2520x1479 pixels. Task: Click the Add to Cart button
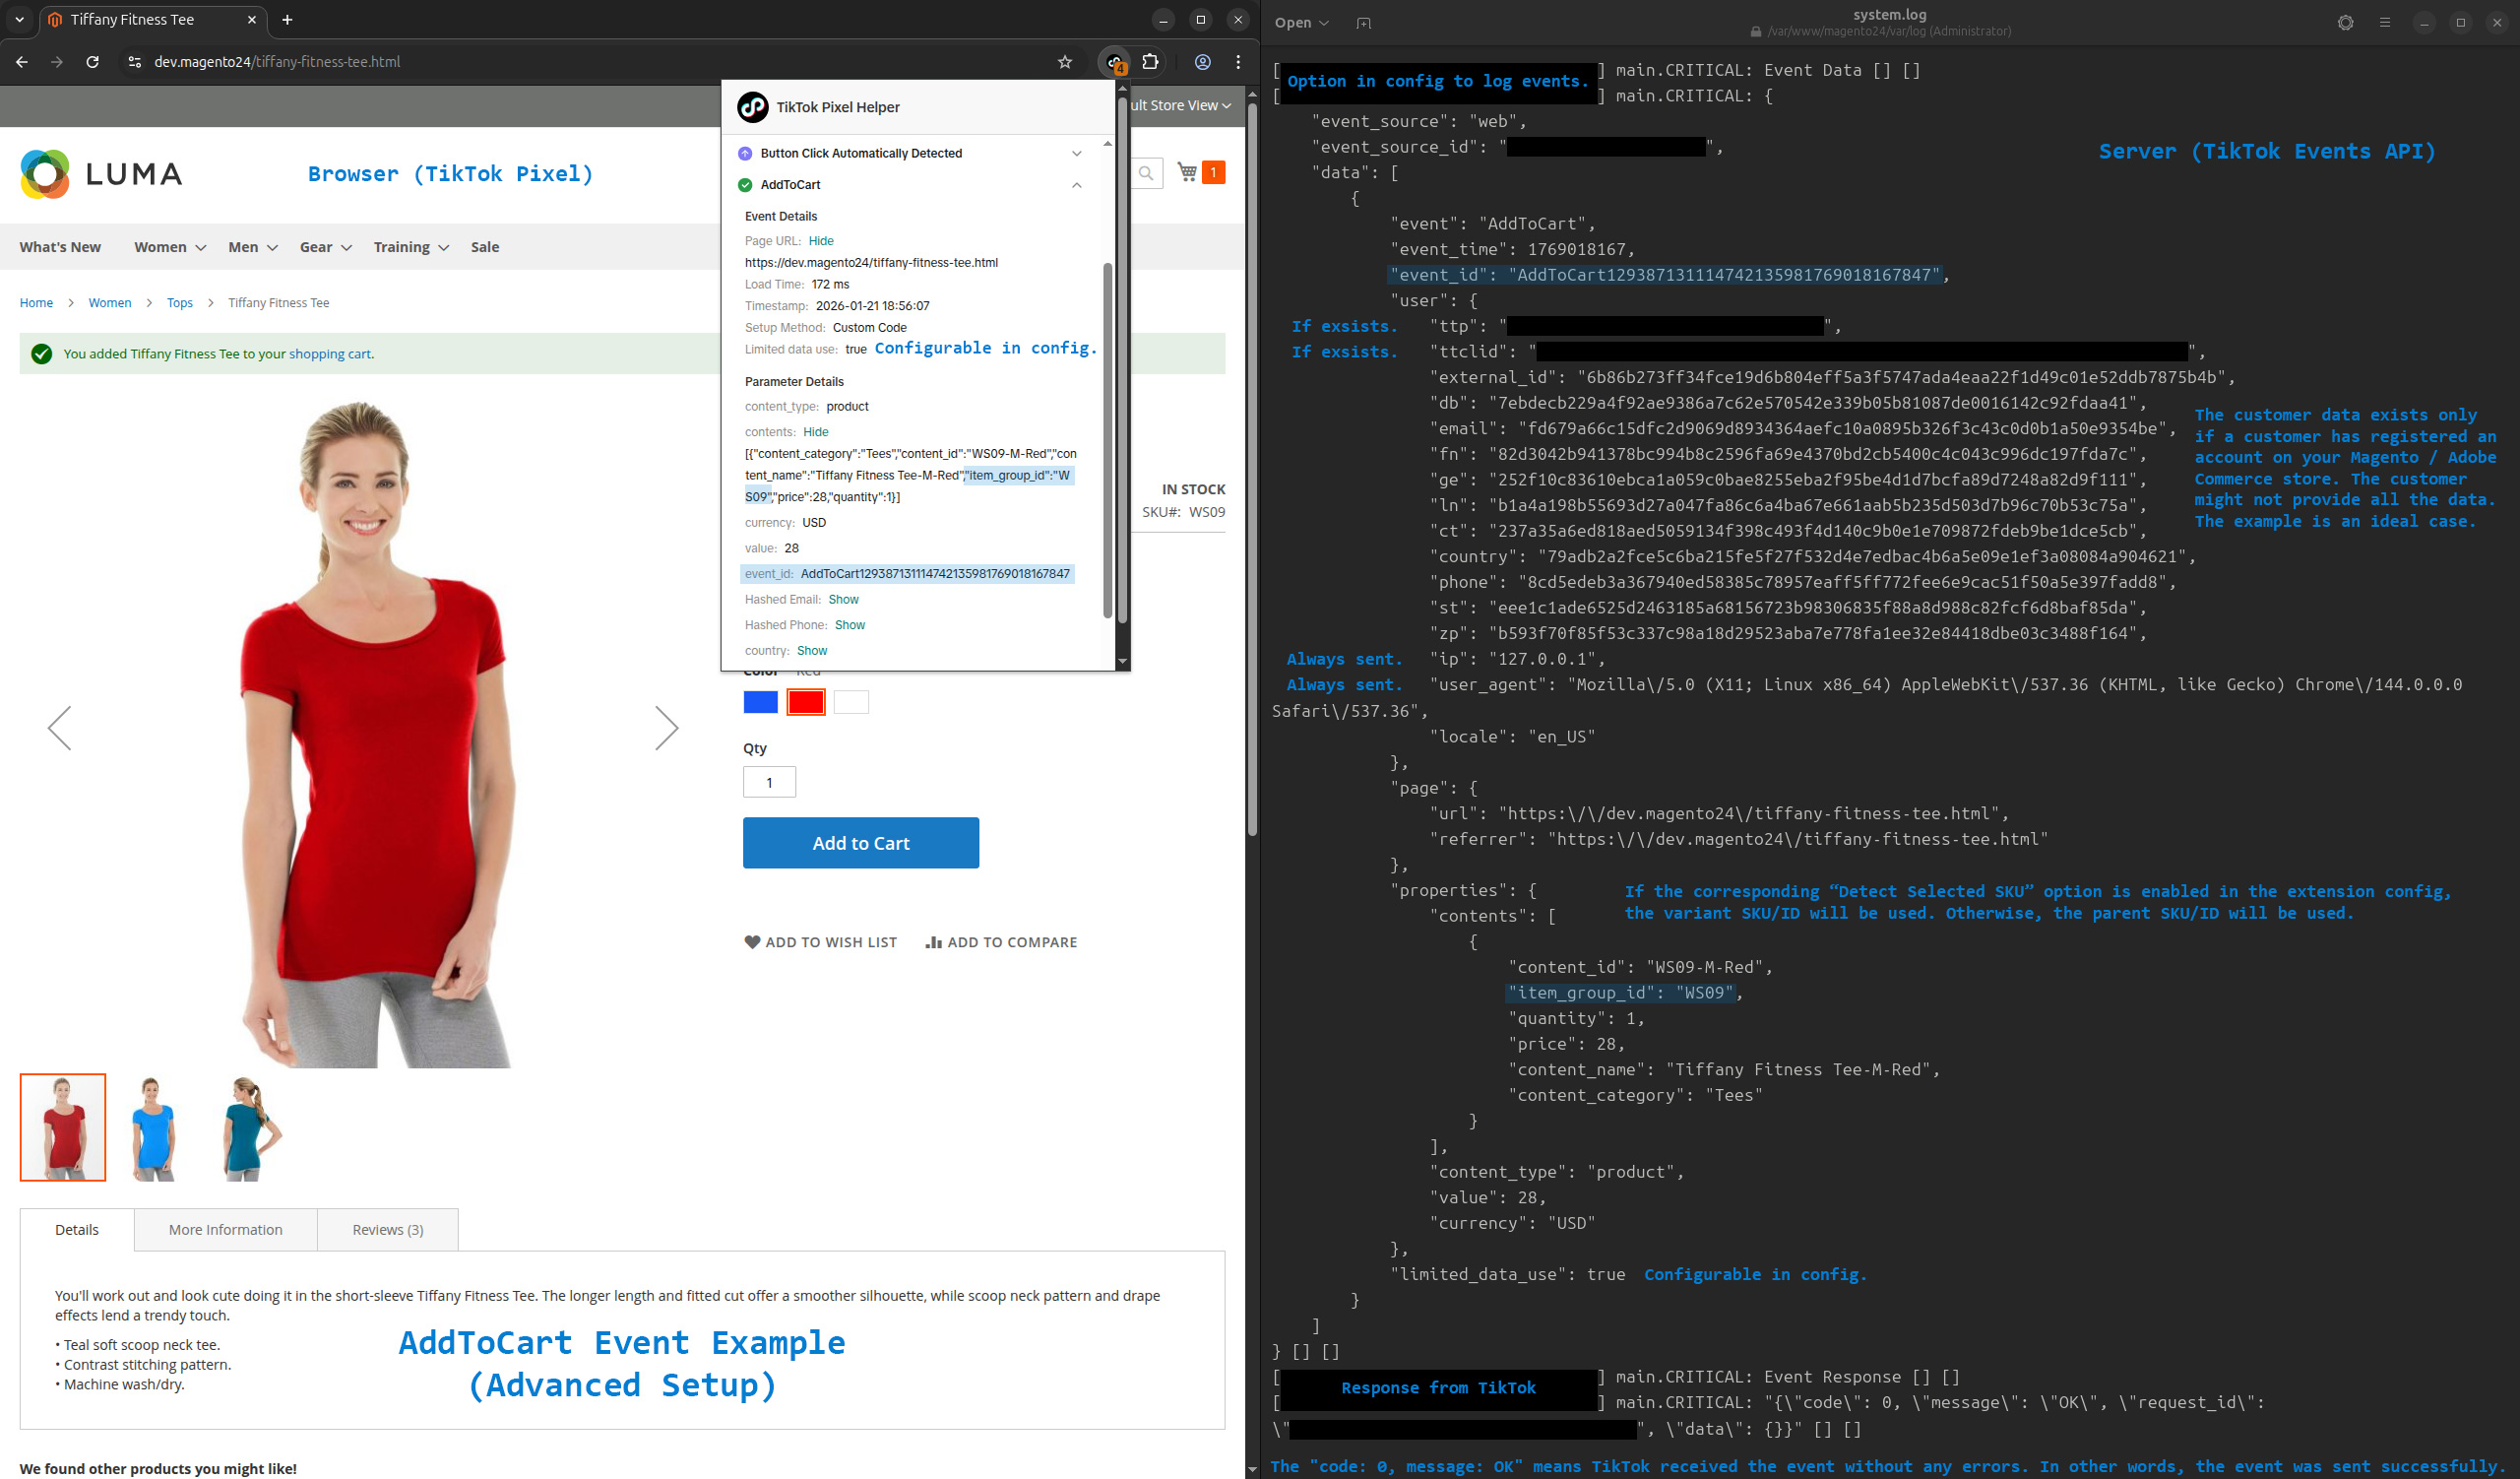[861, 843]
